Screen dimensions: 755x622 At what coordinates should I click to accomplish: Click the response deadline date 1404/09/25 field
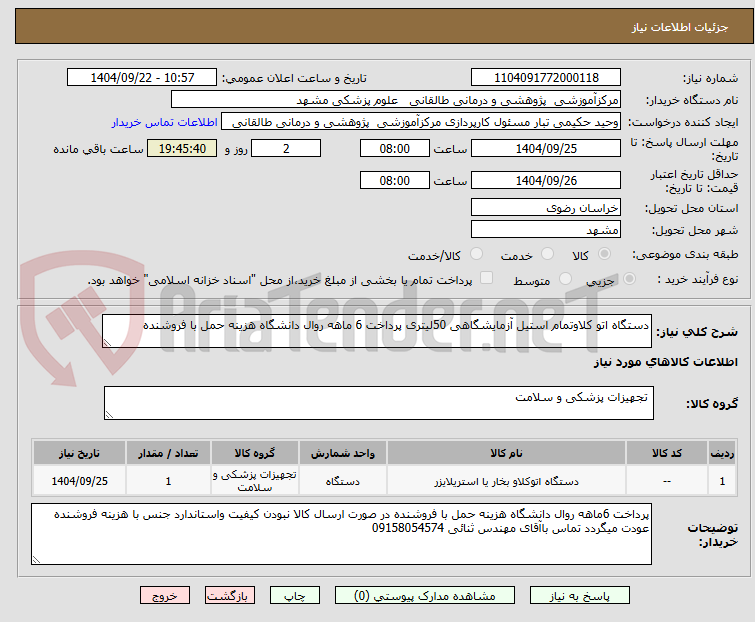[x=546, y=148]
